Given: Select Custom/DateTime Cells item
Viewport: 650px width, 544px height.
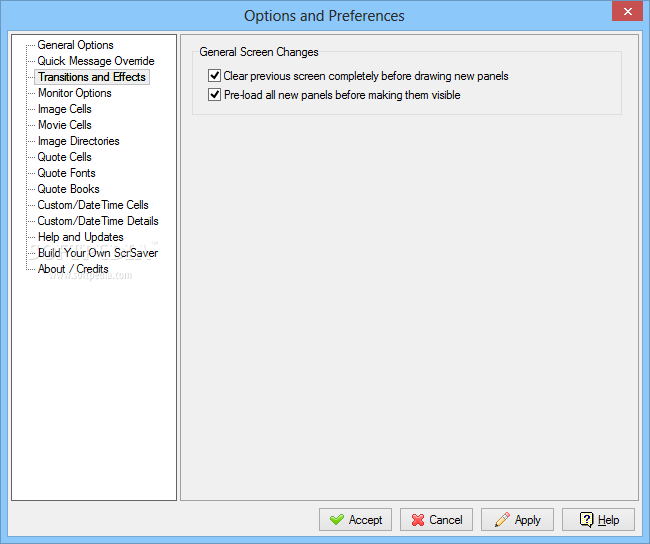Looking at the screenshot, I should click(x=93, y=205).
